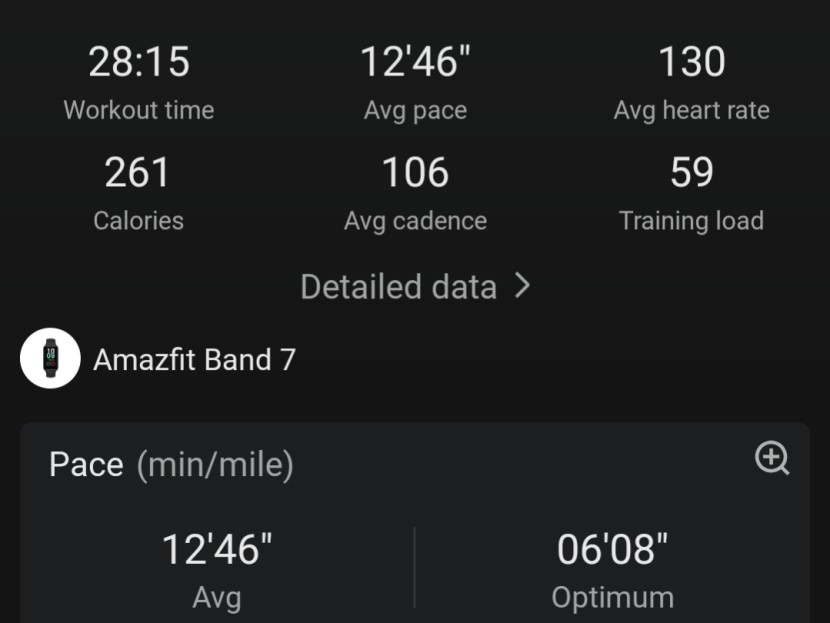Expand Detailed data chevron arrow
The height and width of the screenshot is (623, 830).
pos(523,286)
